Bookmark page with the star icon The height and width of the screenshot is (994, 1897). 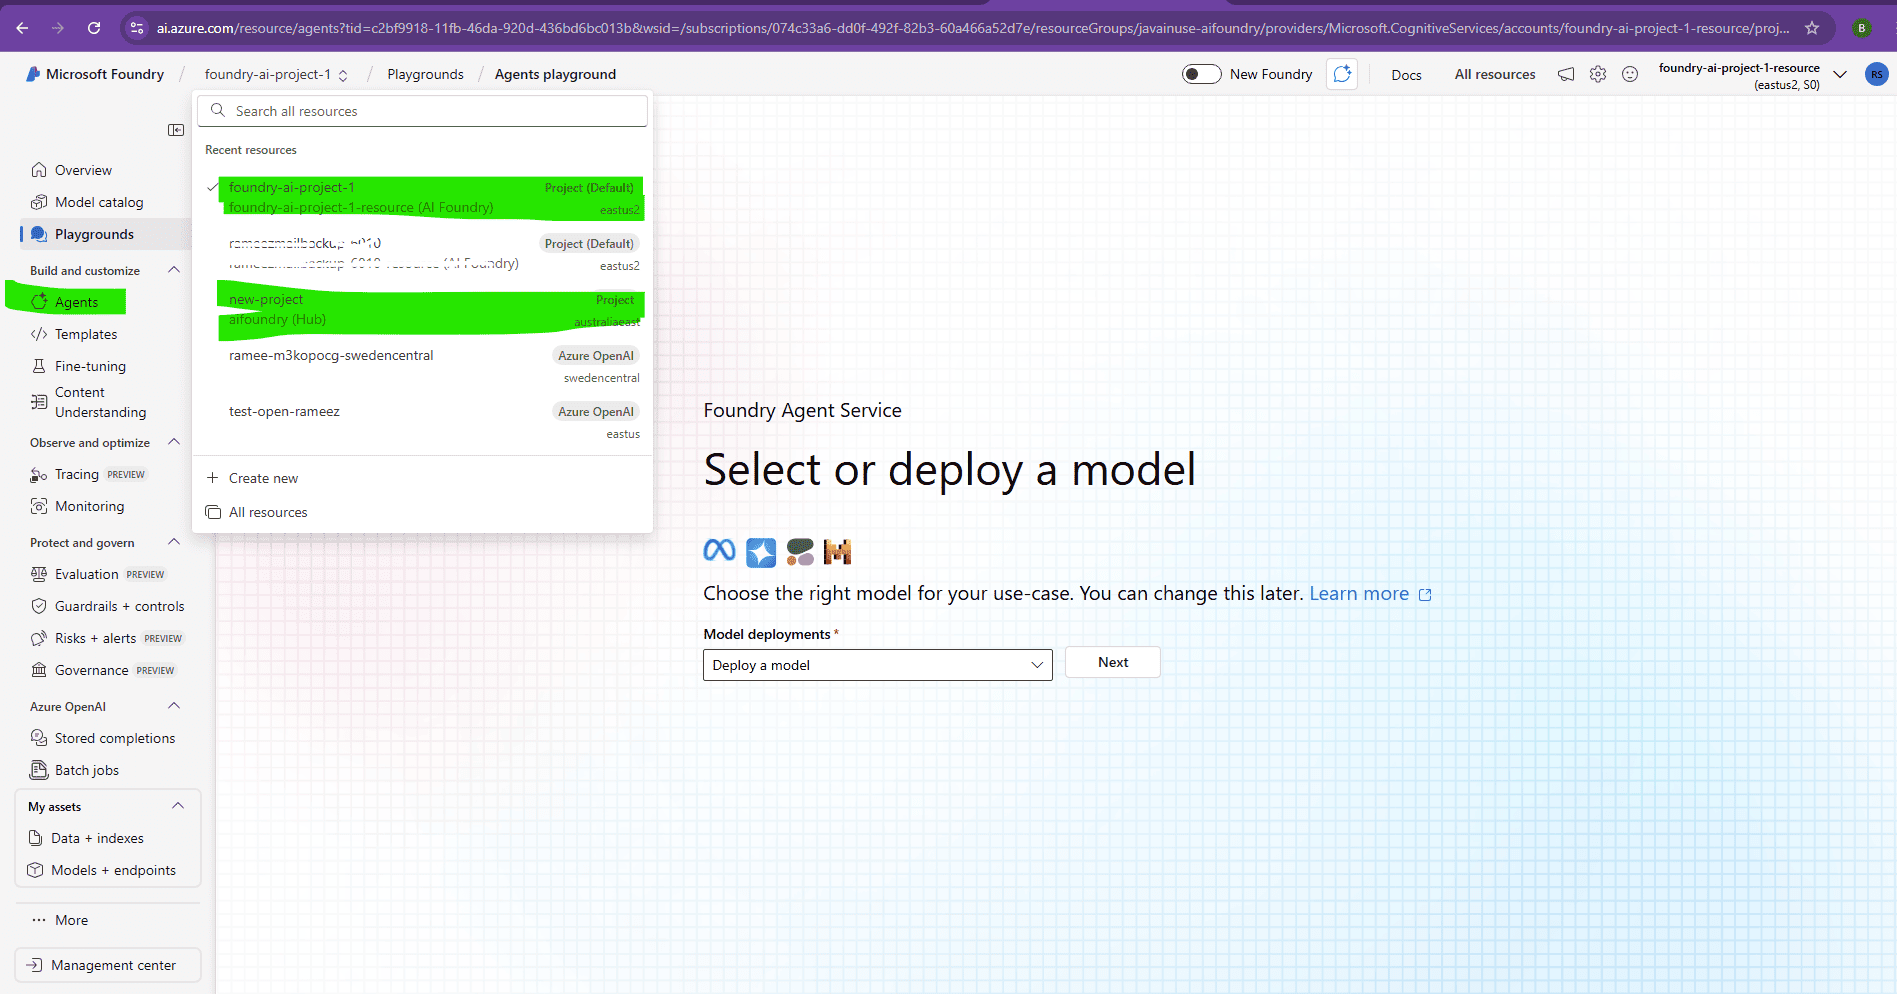[1812, 28]
